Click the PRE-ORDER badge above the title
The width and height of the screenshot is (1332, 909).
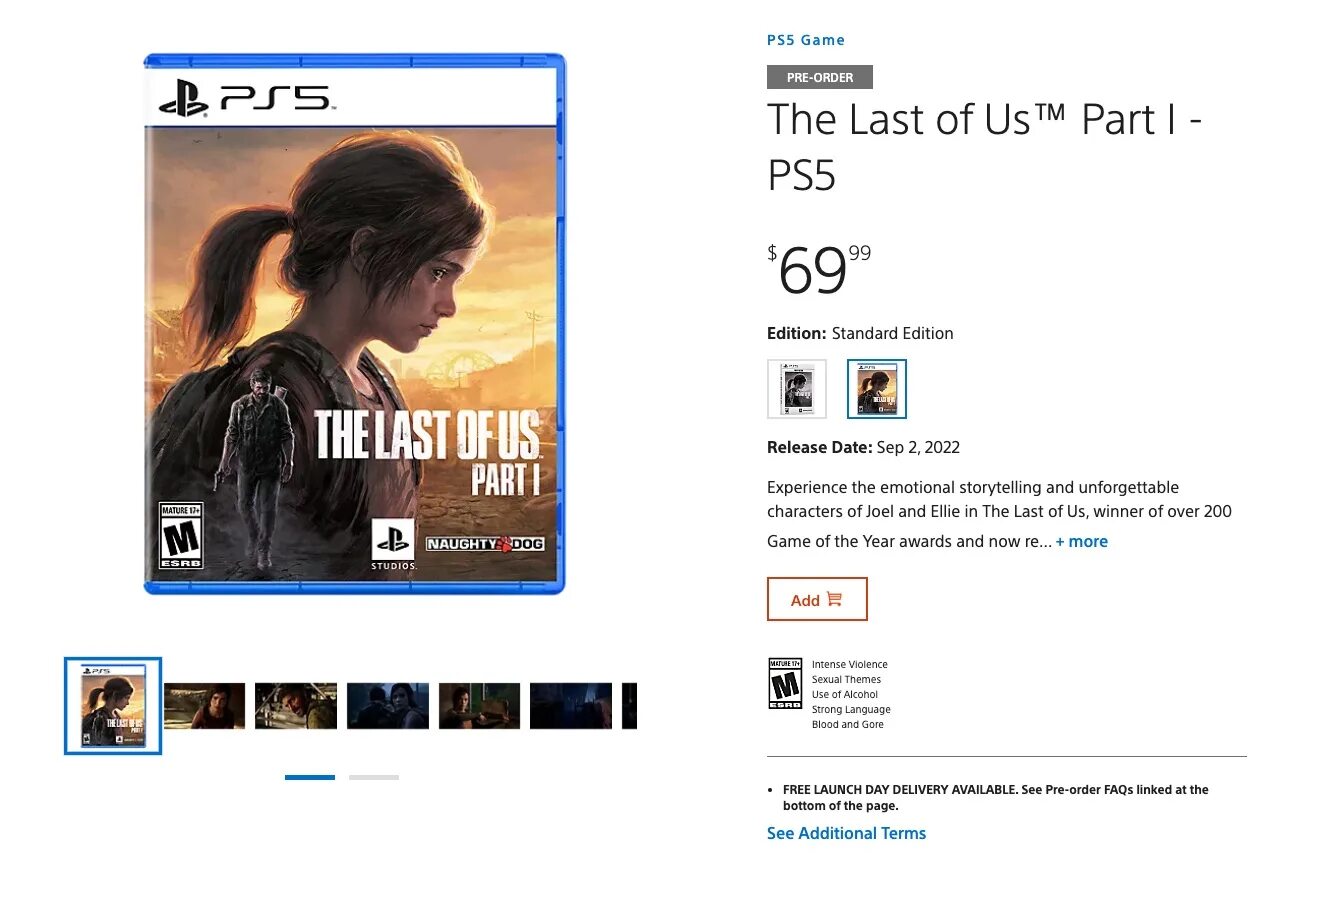tap(820, 77)
